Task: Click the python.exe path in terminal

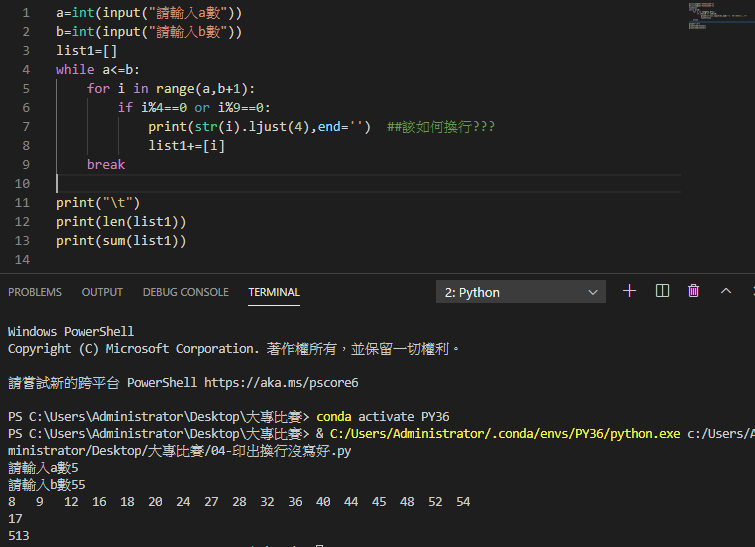Action: point(505,434)
